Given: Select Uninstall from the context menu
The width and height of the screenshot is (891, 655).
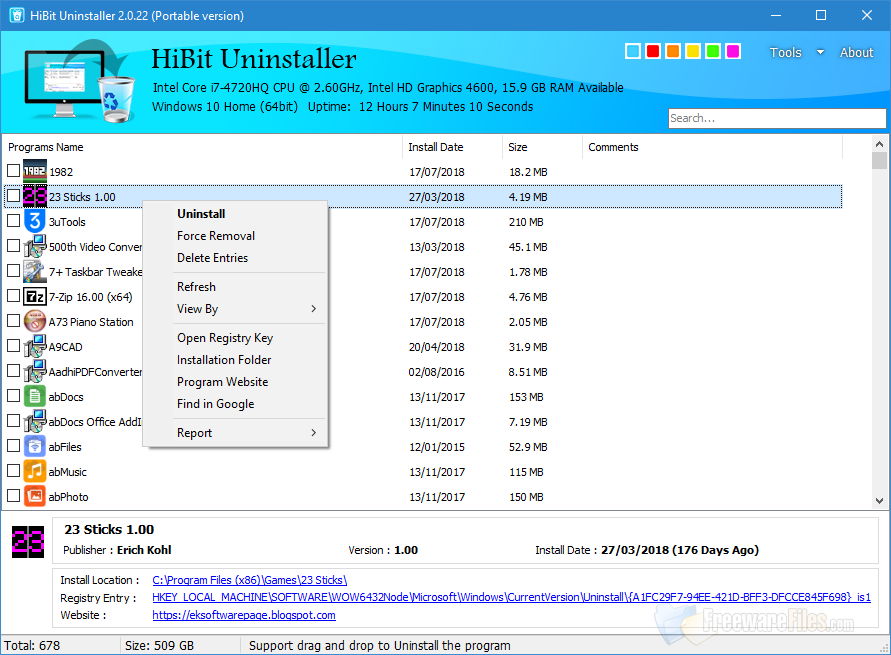Looking at the screenshot, I should click(200, 213).
